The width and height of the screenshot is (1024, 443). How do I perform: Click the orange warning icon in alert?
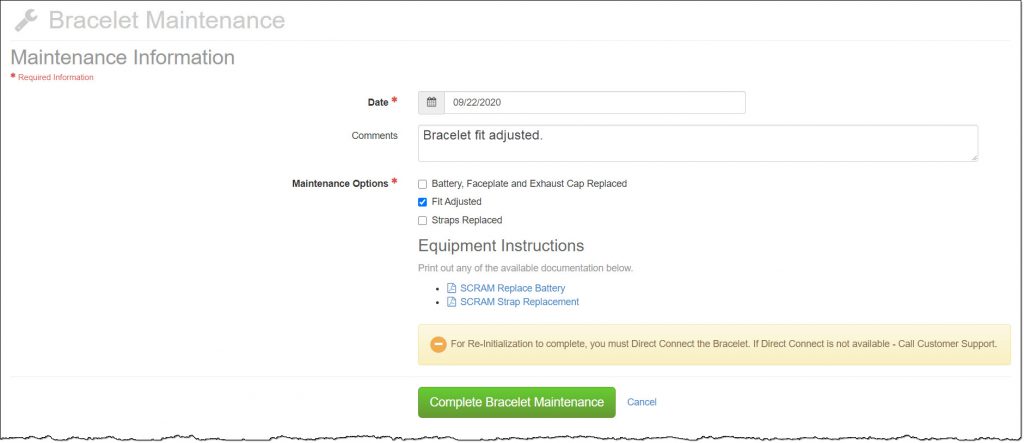point(438,344)
